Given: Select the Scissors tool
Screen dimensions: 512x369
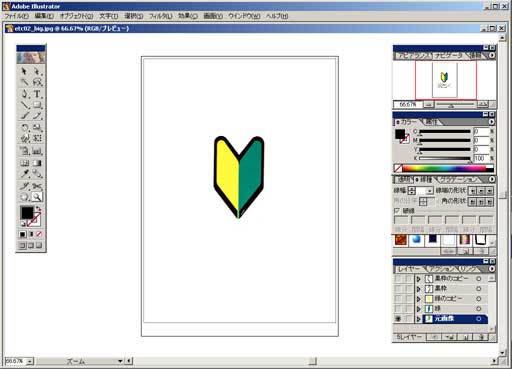Looking at the screenshot, I should (37, 186).
